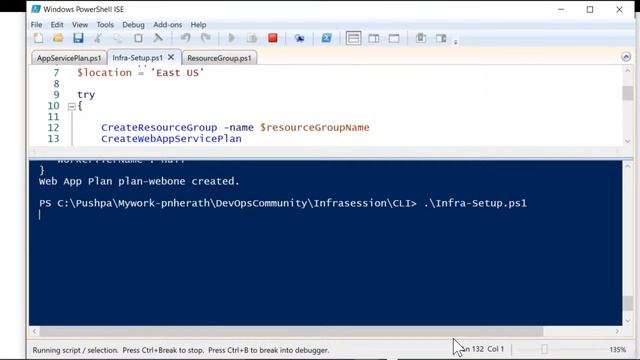Open the Debug menu
The image size is (640, 360).
133,24
